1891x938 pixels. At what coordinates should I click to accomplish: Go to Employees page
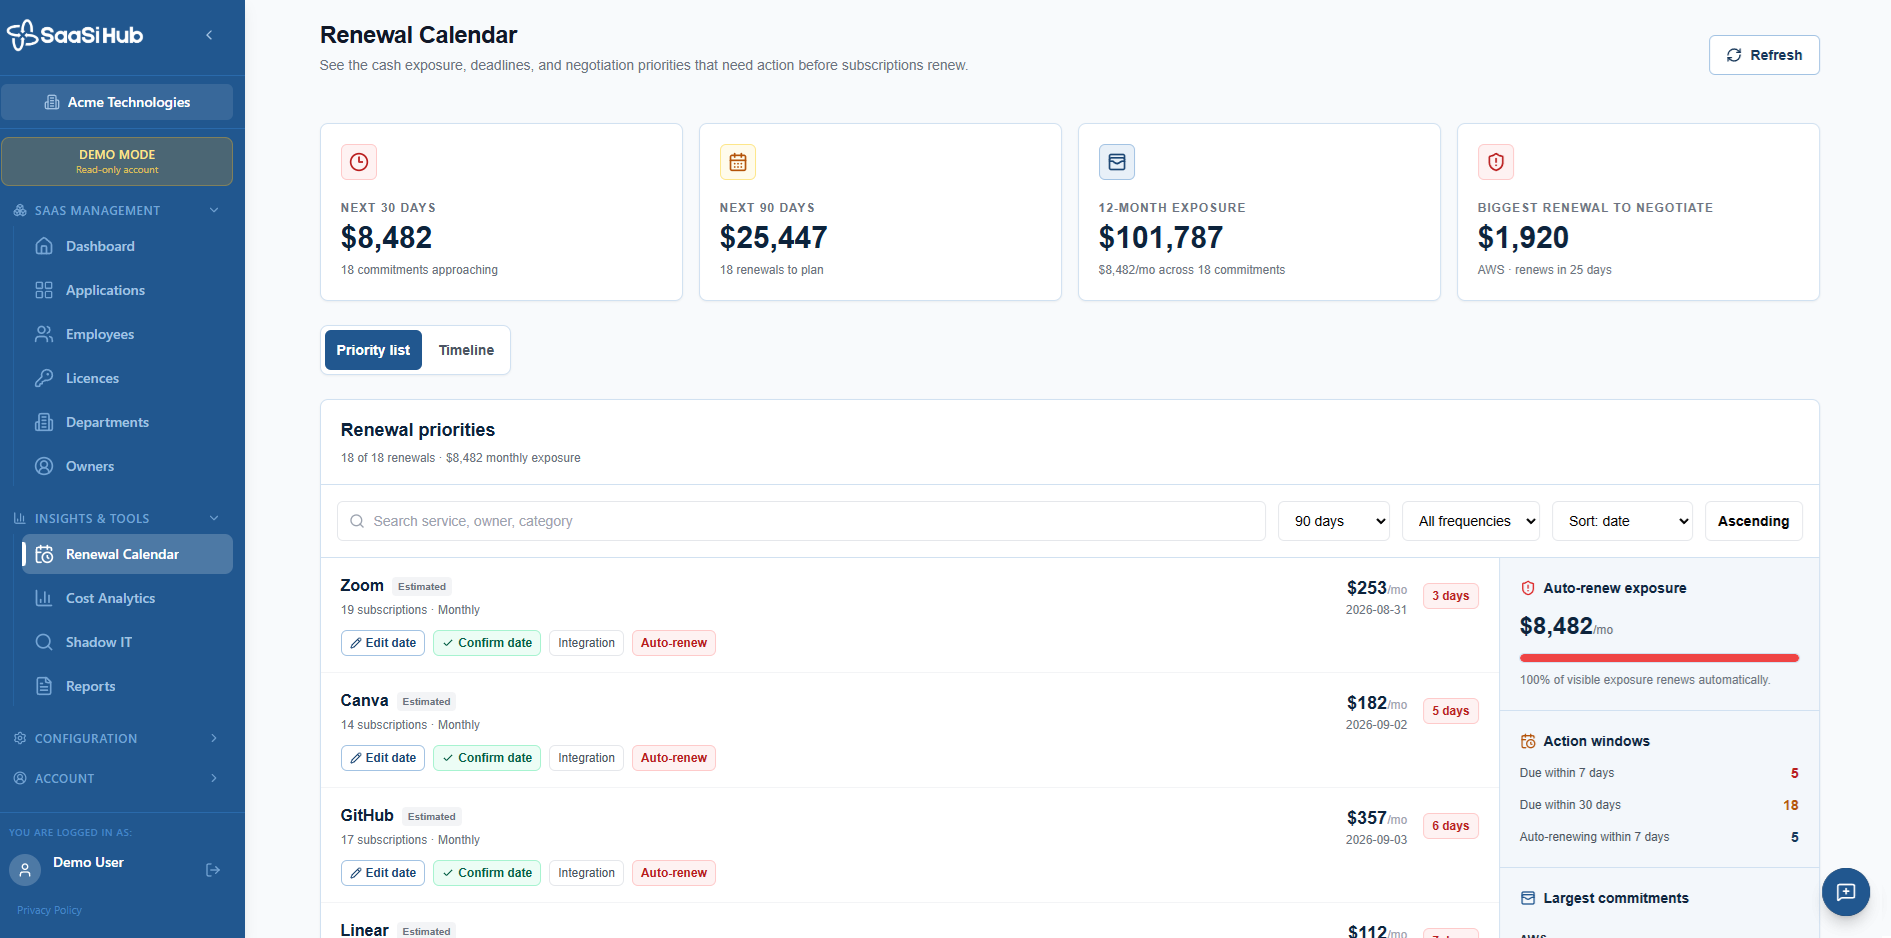click(x=127, y=334)
